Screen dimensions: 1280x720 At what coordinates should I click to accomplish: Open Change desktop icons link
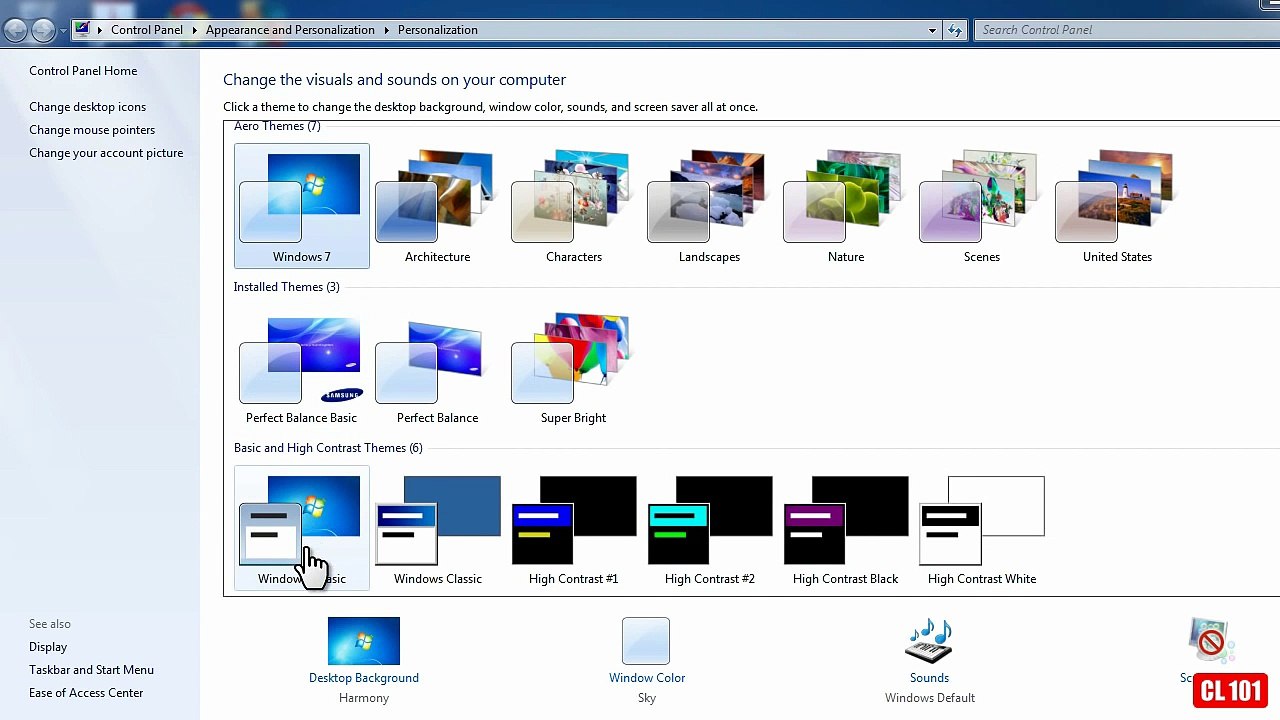87,107
